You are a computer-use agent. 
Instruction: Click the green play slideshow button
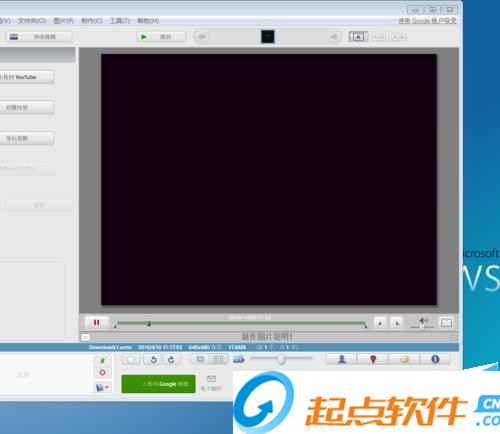161,37
